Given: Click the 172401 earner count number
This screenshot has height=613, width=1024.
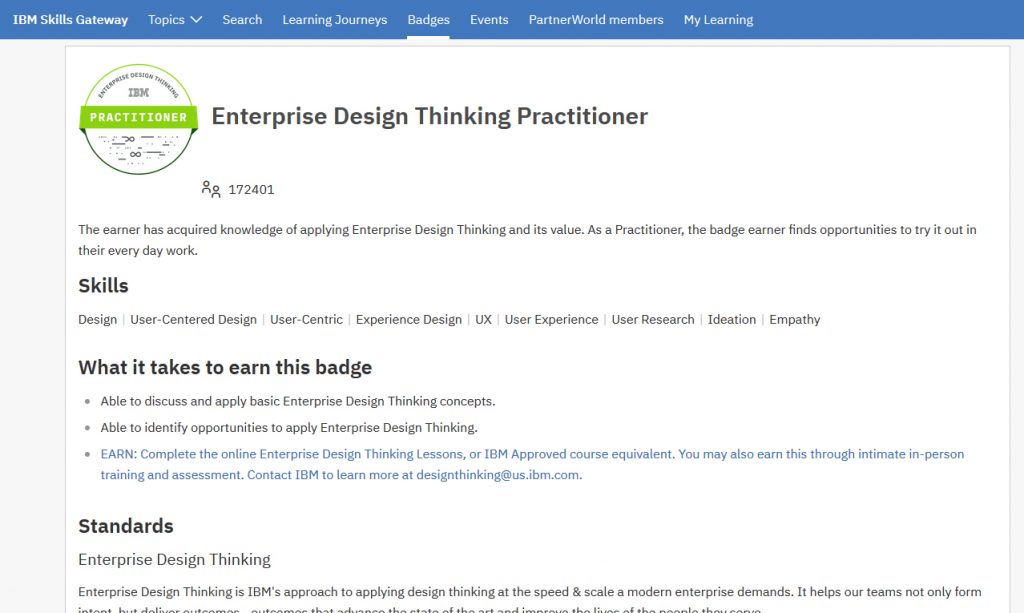Looking at the screenshot, I should [250, 188].
